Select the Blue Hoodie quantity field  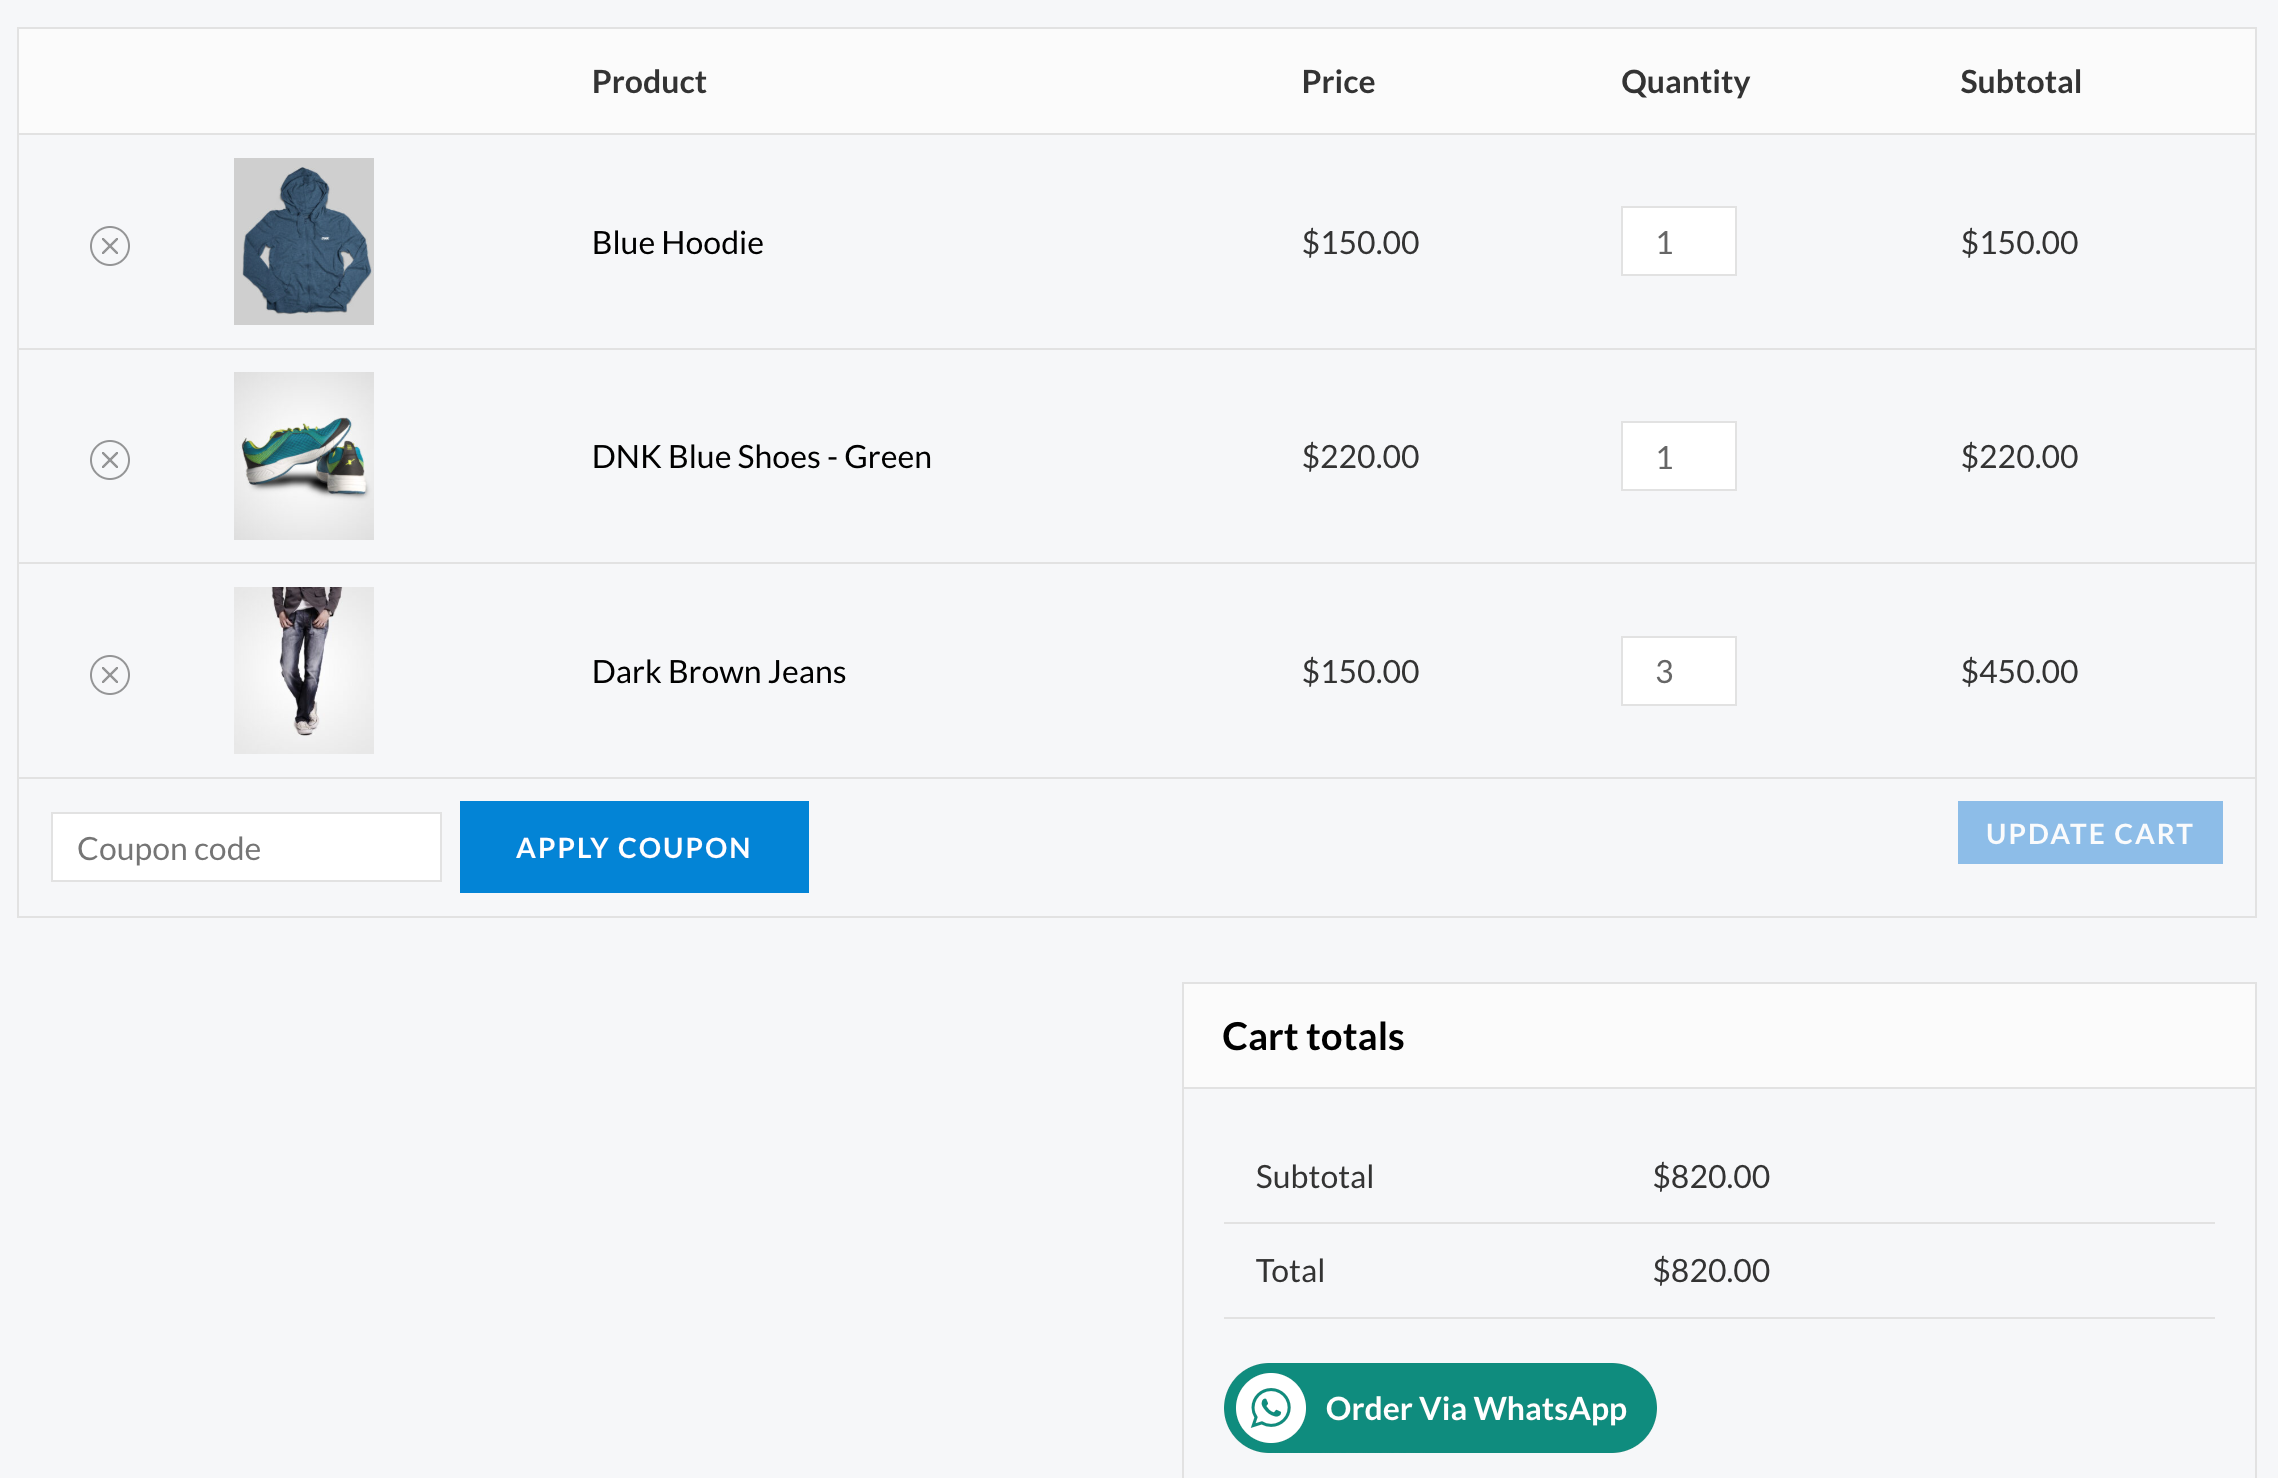[1678, 241]
